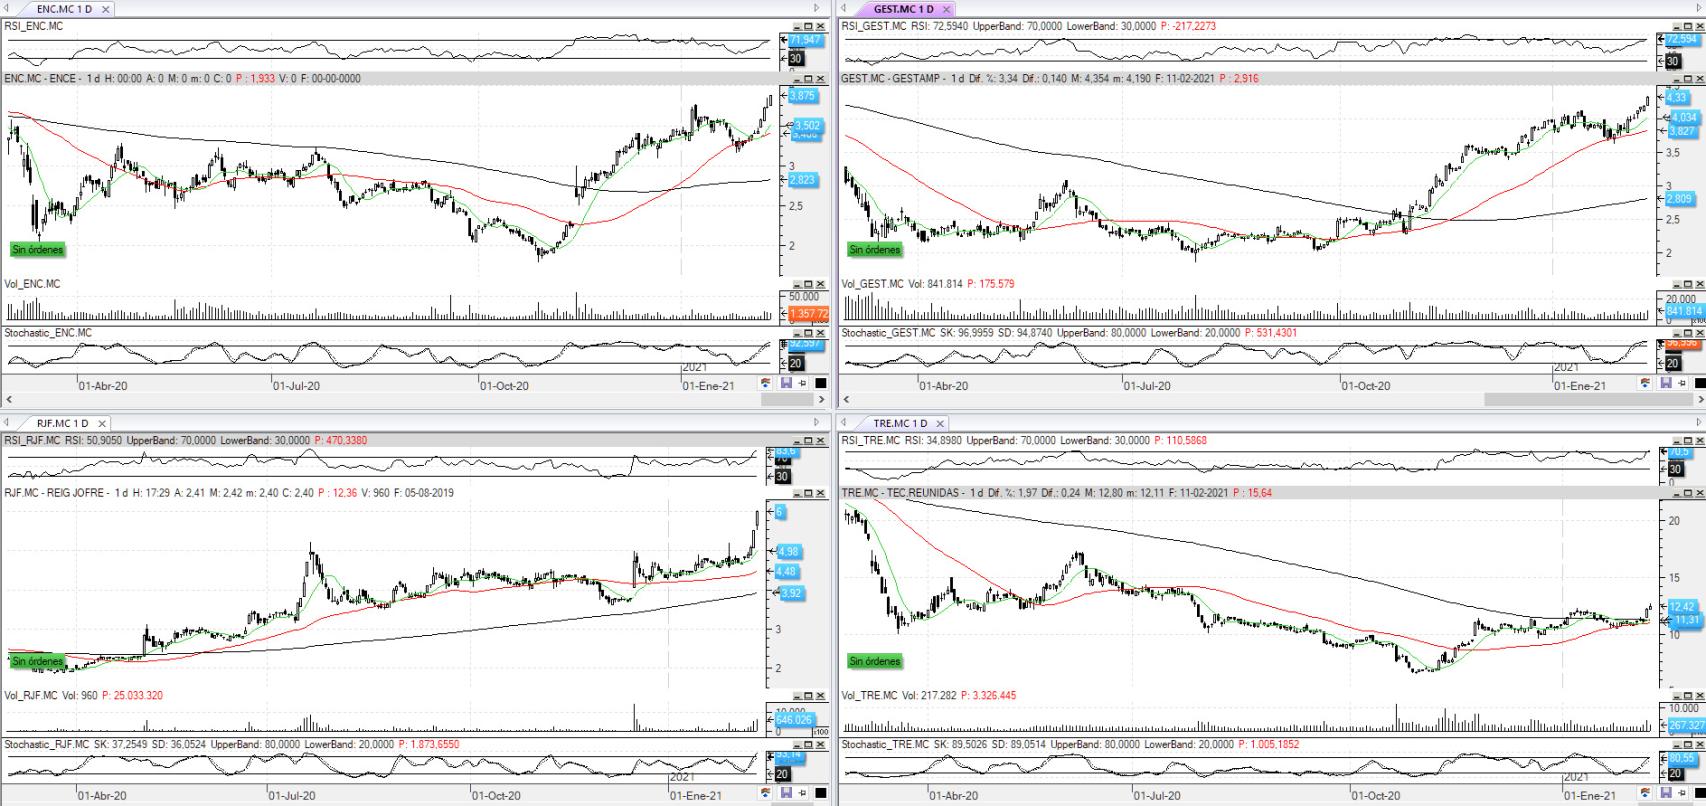The width and height of the screenshot is (1706, 806).
Task: Close the Stochastic_ENC.MC indicator subpanel
Action: (x=821, y=333)
